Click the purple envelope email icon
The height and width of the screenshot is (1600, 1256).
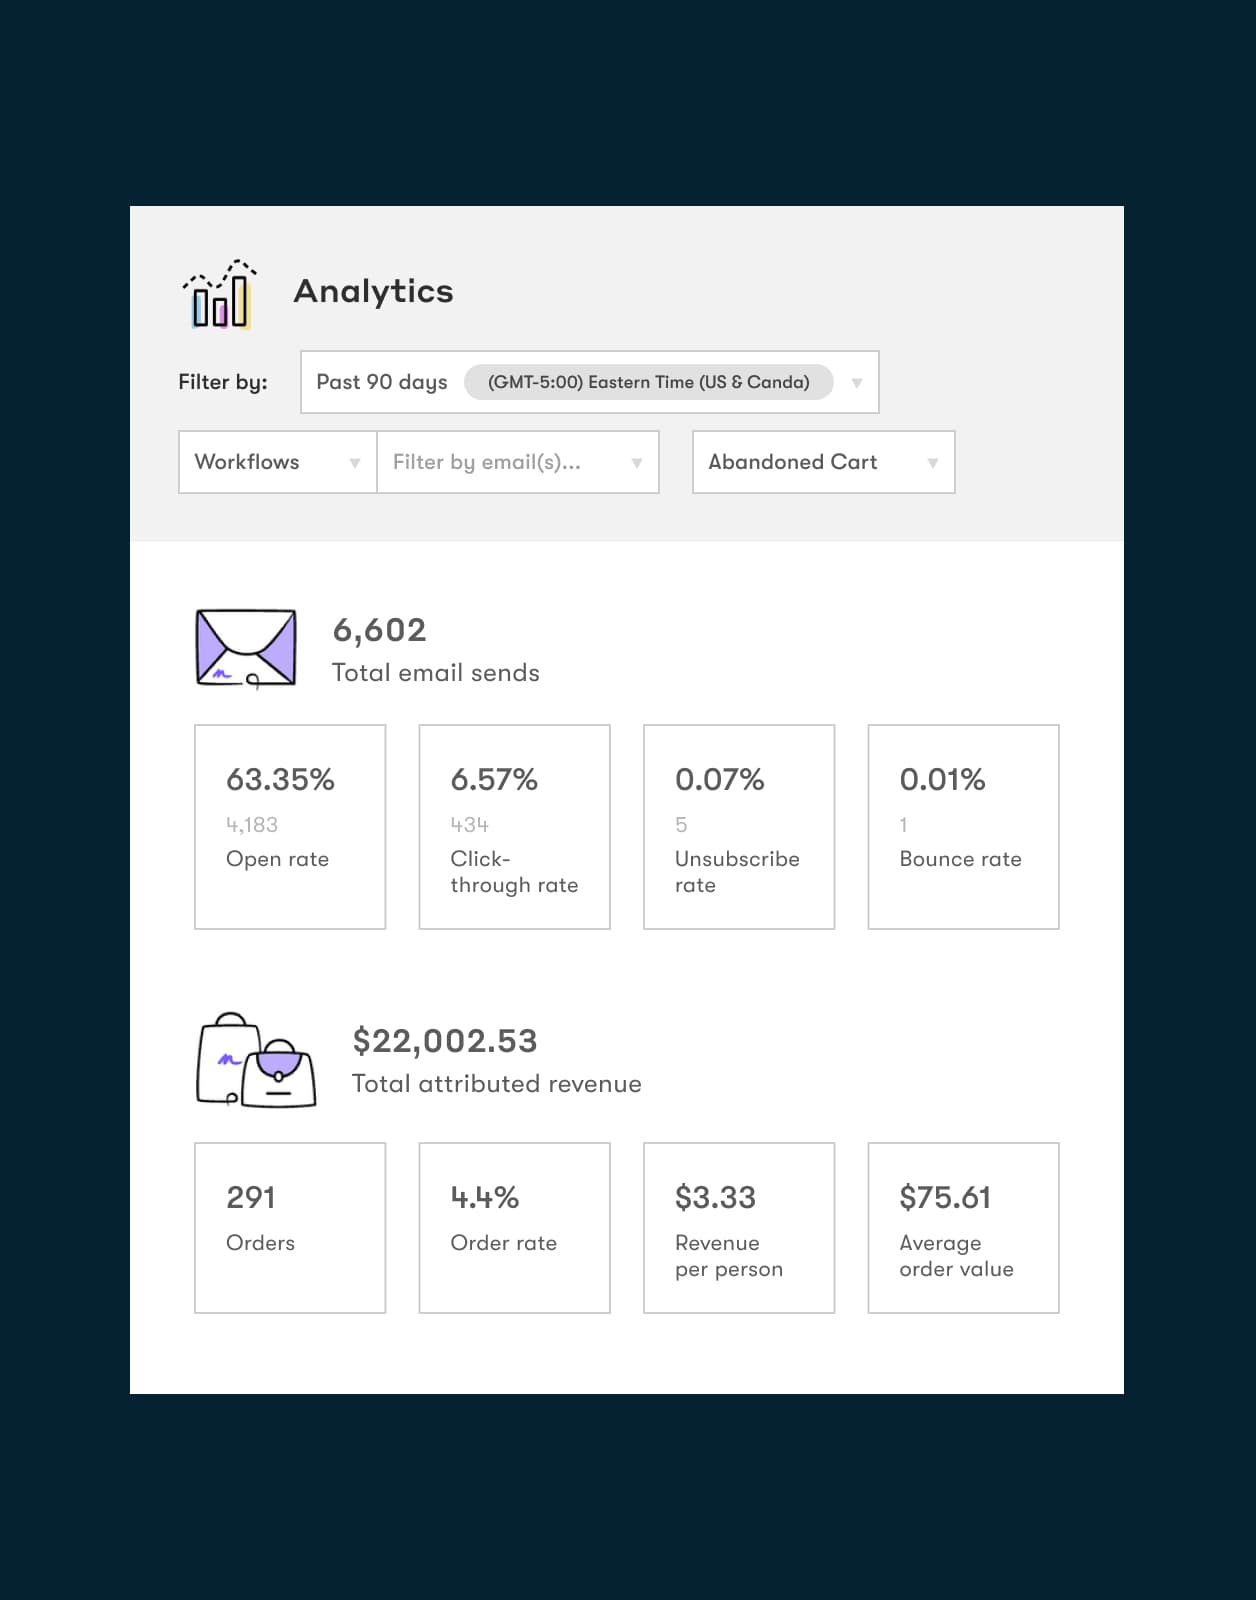(246, 648)
